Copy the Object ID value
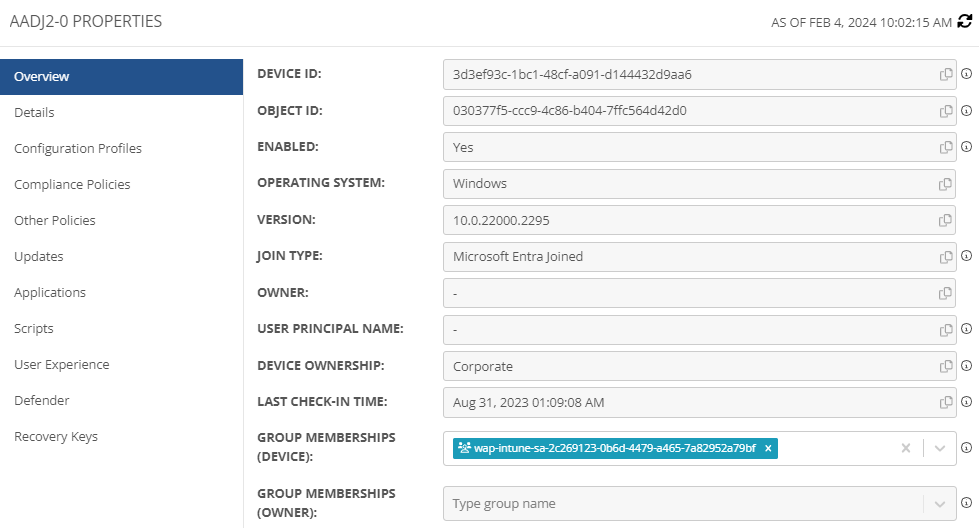The width and height of the screenshot is (979, 528). point(946,111)
